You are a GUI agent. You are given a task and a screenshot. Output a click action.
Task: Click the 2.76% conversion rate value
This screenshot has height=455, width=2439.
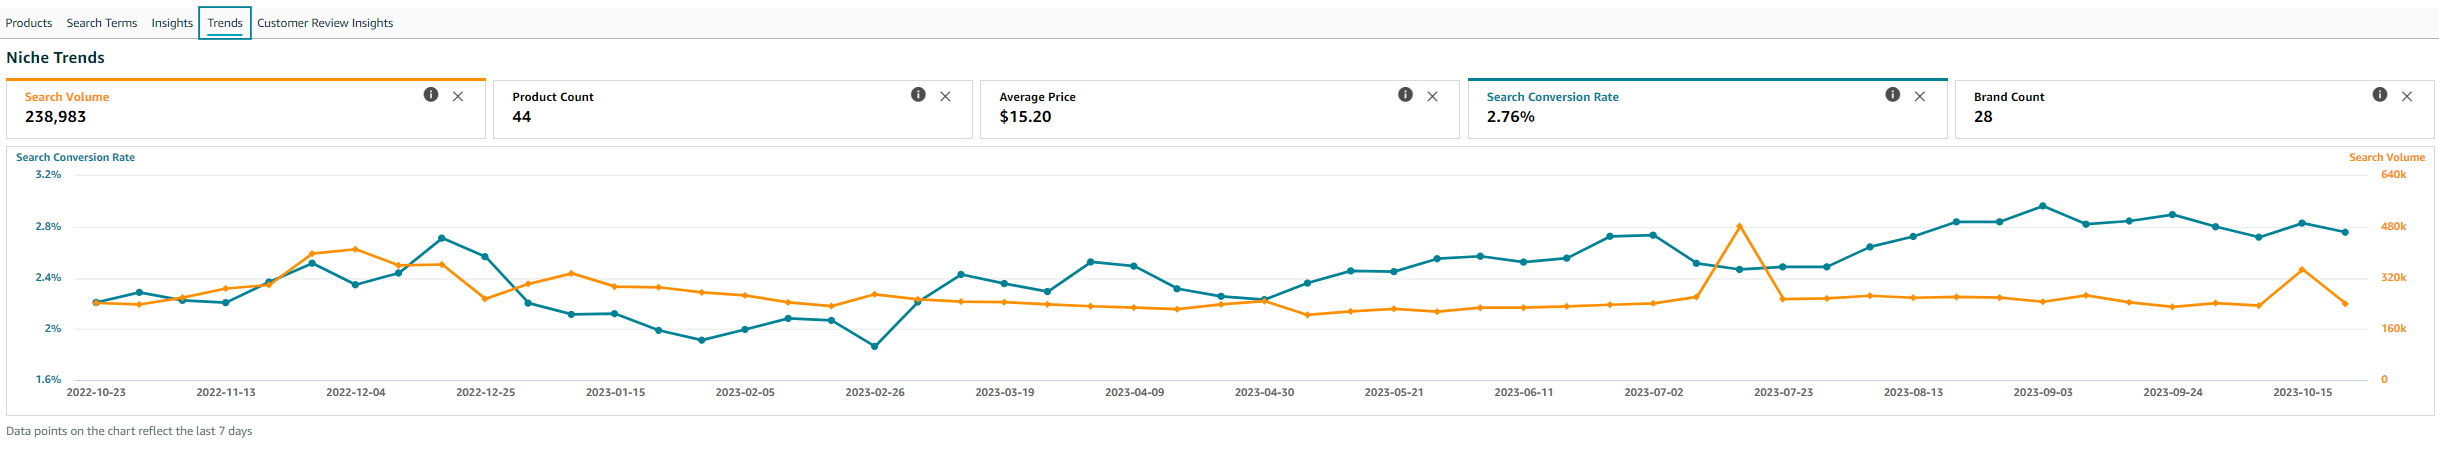click(x=1510, y=117)
